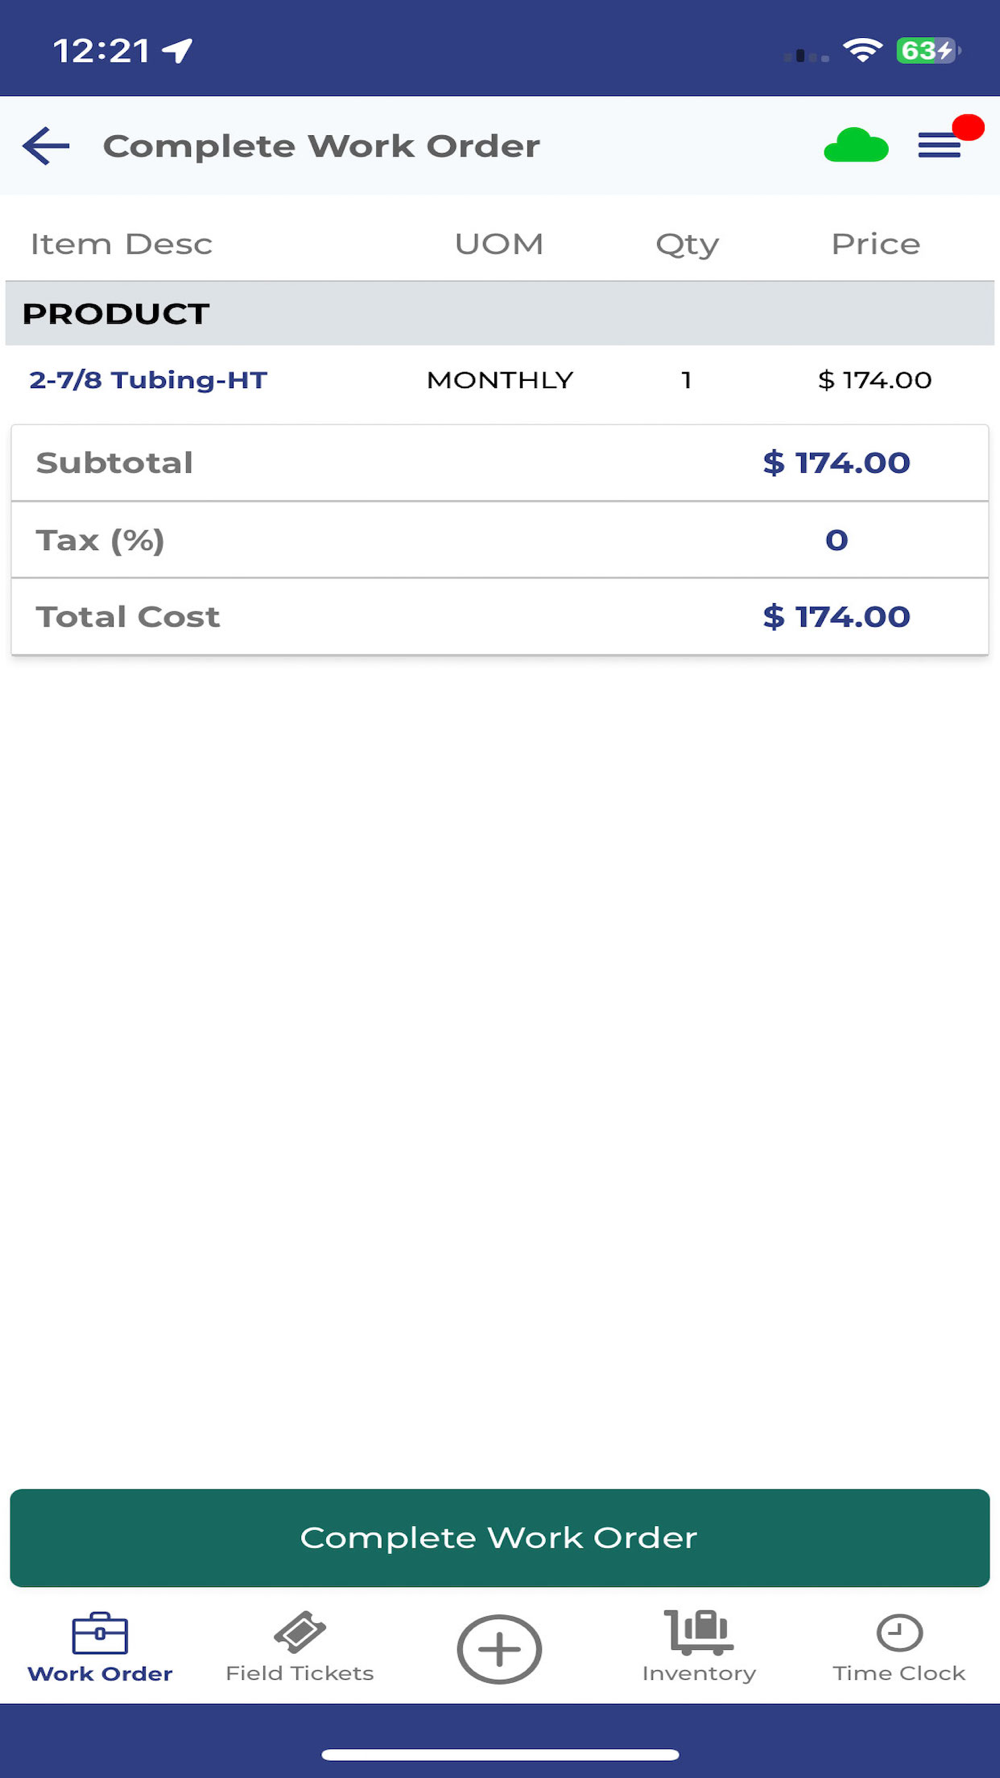Tap the red notification dot
1000x1778 pixels.
point(968,127)
